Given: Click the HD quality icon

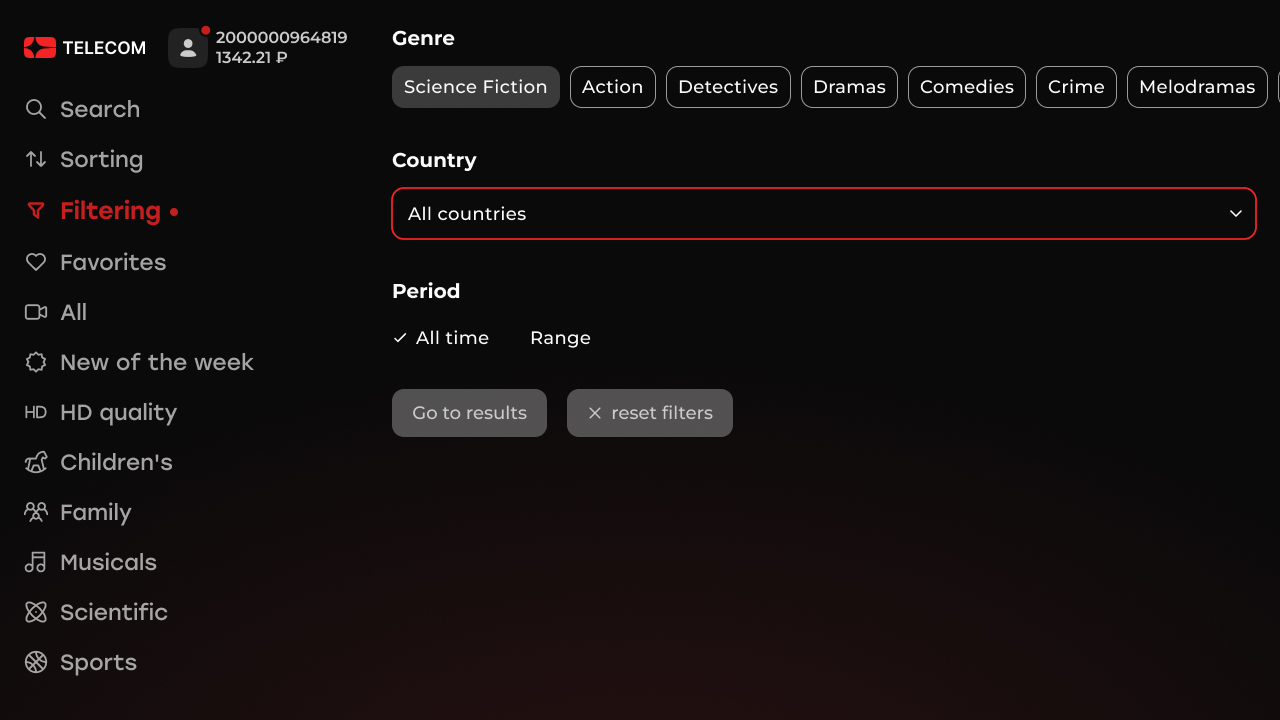Looking at the screenshot, I should coord(36,412).
